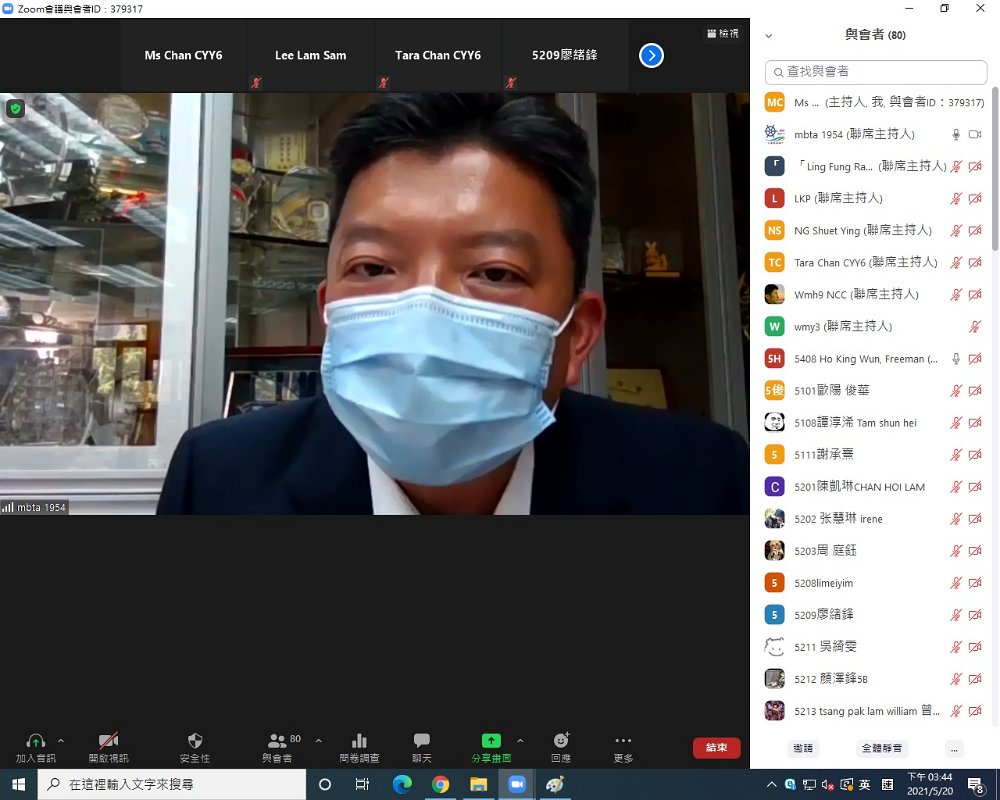Expand the arrow beside 加入音訊
Image resolution: width=1000 pixels, height=800 pixels.
[61, 741]
